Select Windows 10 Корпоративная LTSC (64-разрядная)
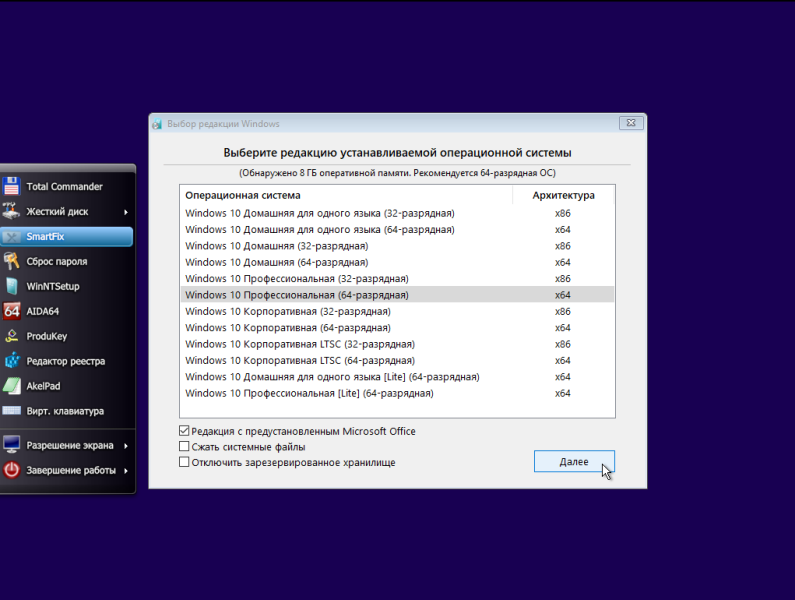 click(x=298, y=360)
